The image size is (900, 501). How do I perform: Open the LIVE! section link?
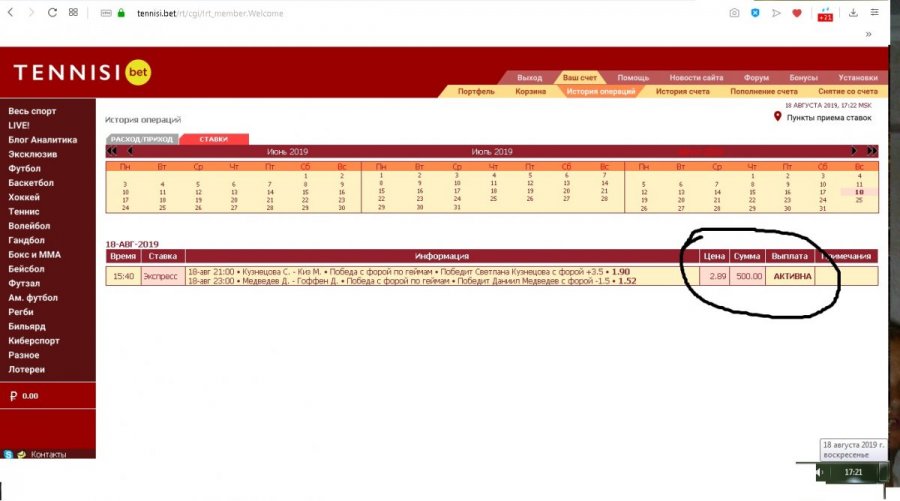coord(19,125)
